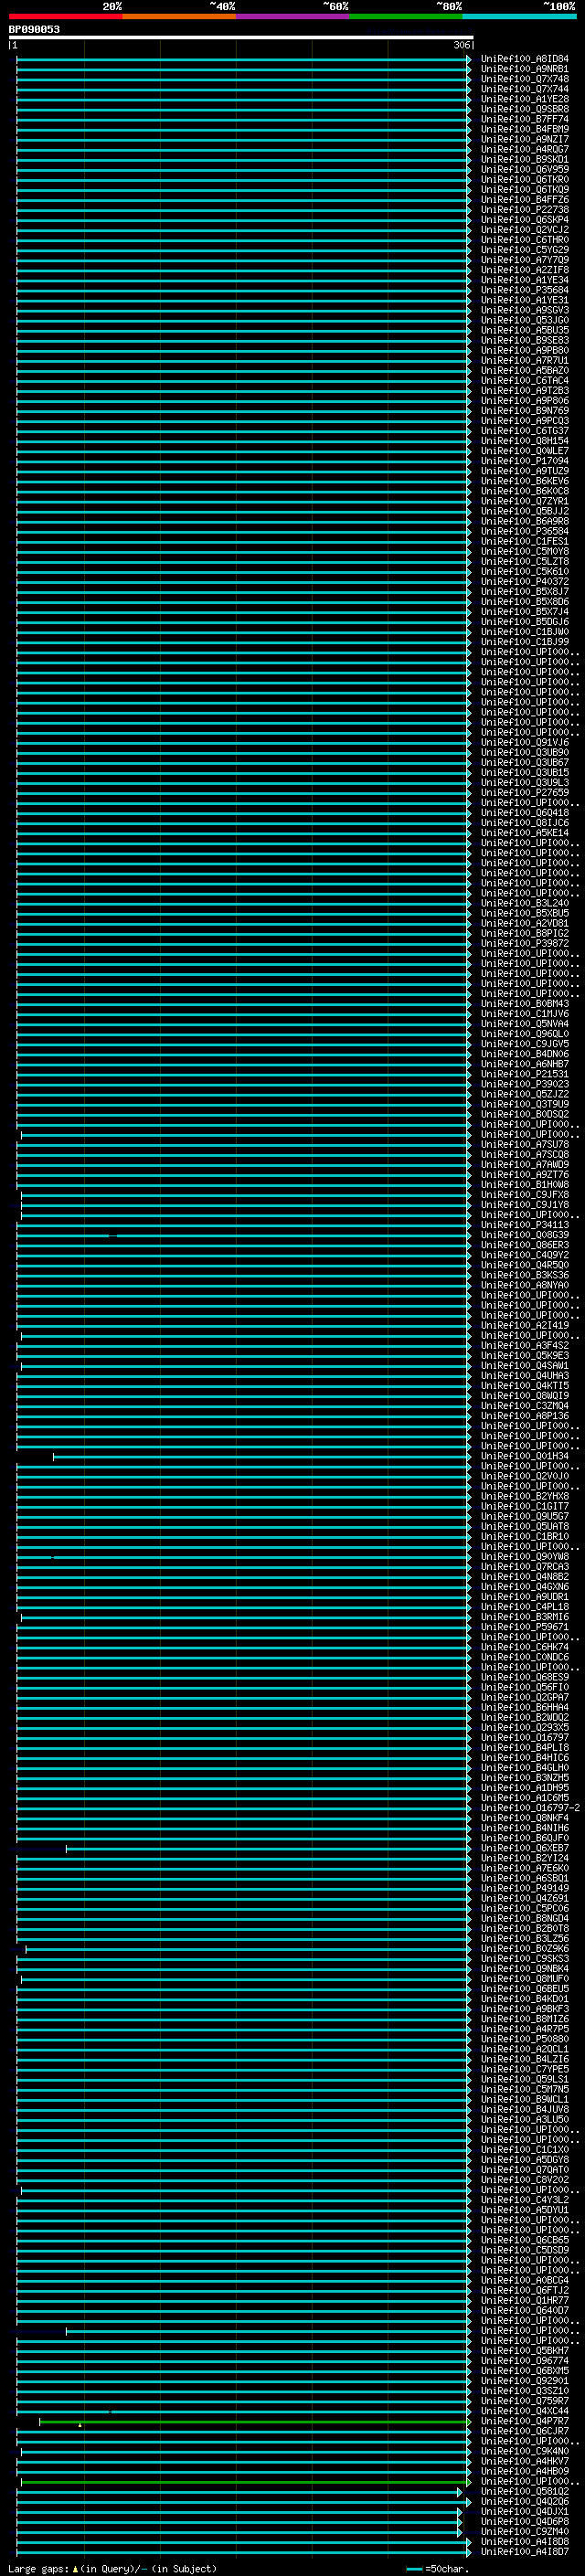Select label UniRef100_C4PL18
Viewport: 585px width, 2576px height.
525,1606
